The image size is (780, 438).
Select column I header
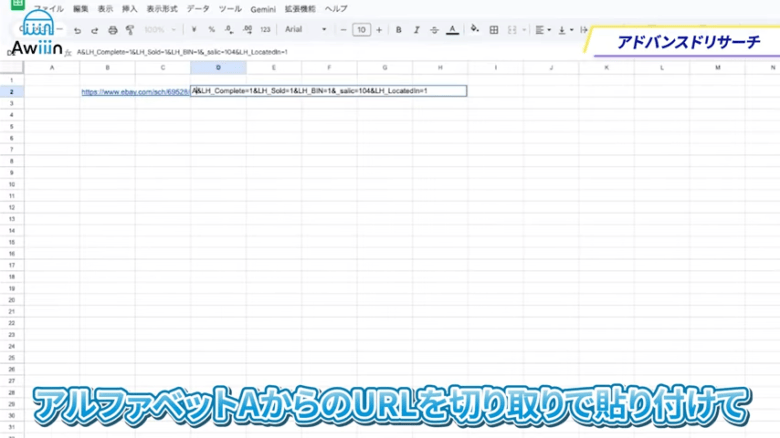[495, 67]
